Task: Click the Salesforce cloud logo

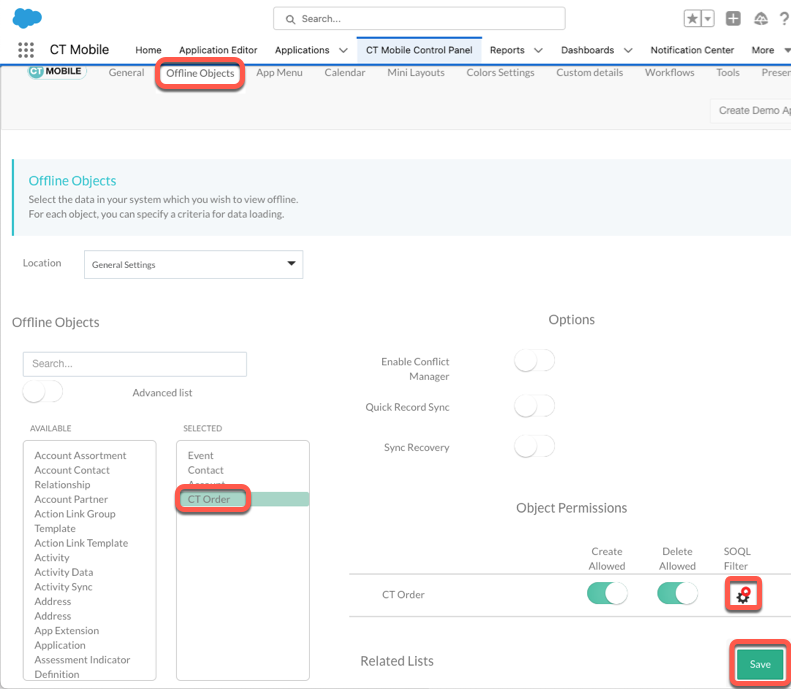Action: pos(27,18)
